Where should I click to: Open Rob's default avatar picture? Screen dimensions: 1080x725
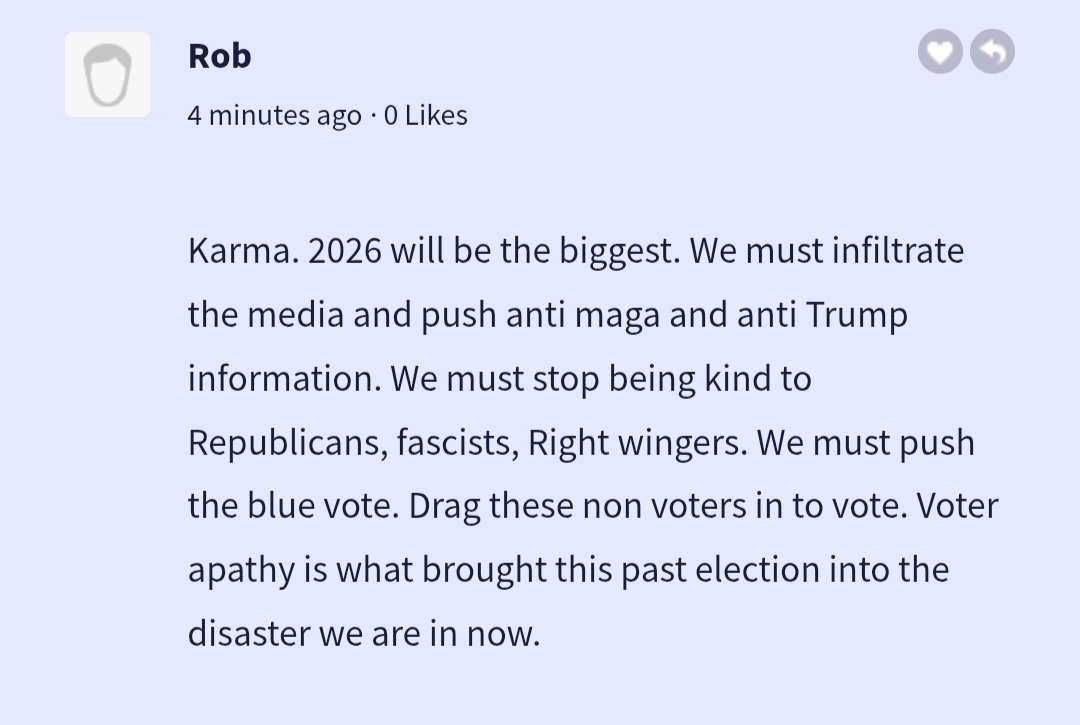tap(107, 75)
